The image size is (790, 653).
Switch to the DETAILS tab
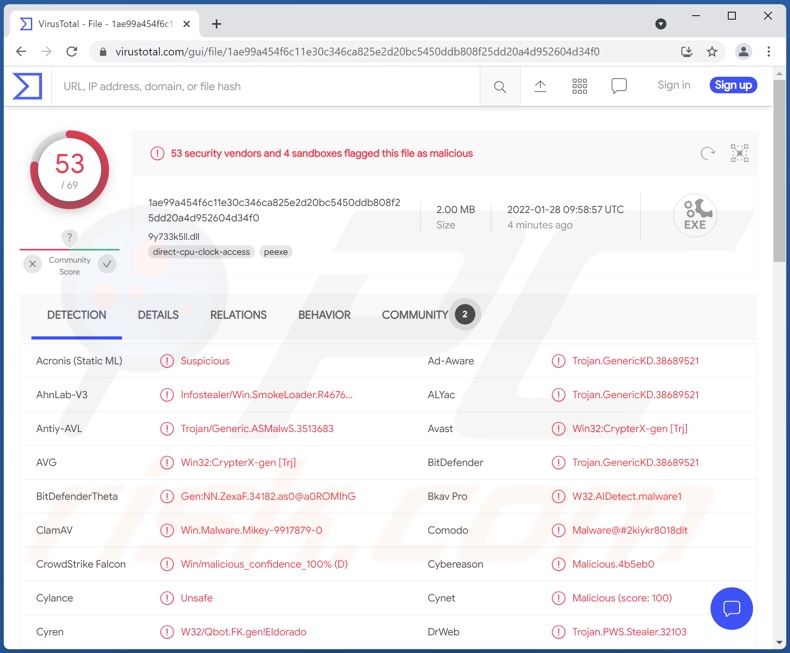[158, 315]
